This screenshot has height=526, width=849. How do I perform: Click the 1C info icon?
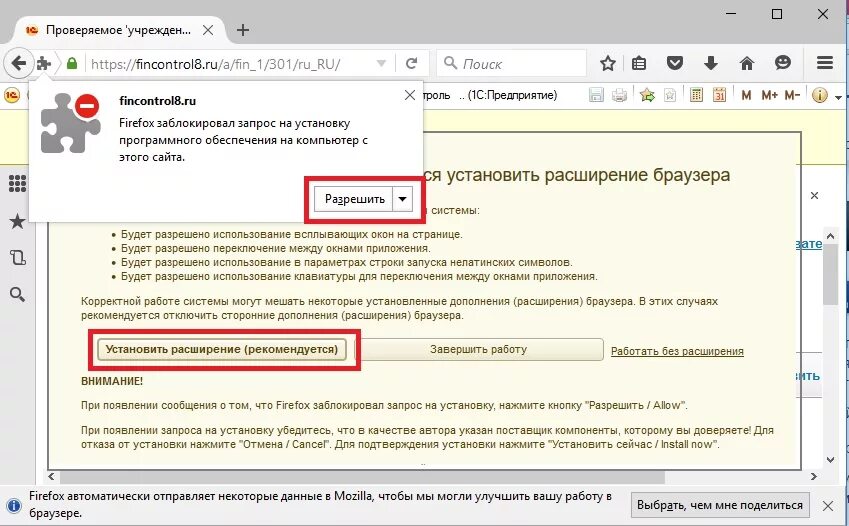820,95
